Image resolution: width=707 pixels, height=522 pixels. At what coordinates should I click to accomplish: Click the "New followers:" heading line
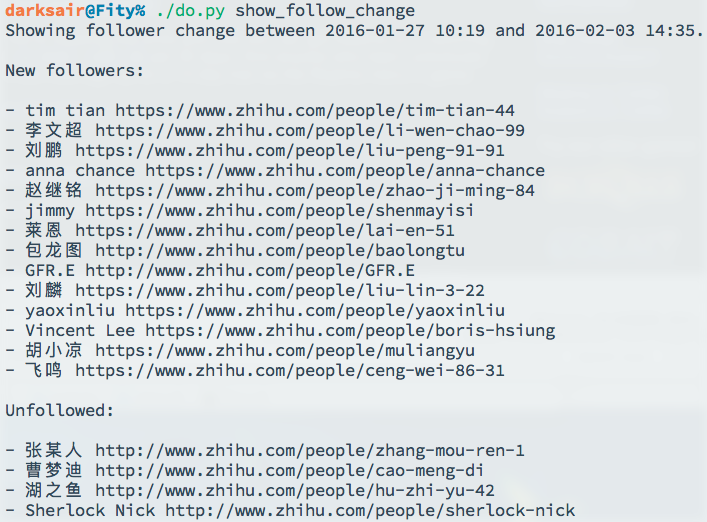[75, 70]
